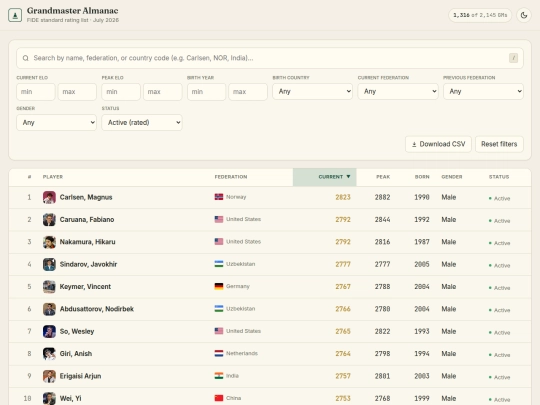Sort by the Player column header
Screen dimensions: 540x405
(x=53, y=177)
